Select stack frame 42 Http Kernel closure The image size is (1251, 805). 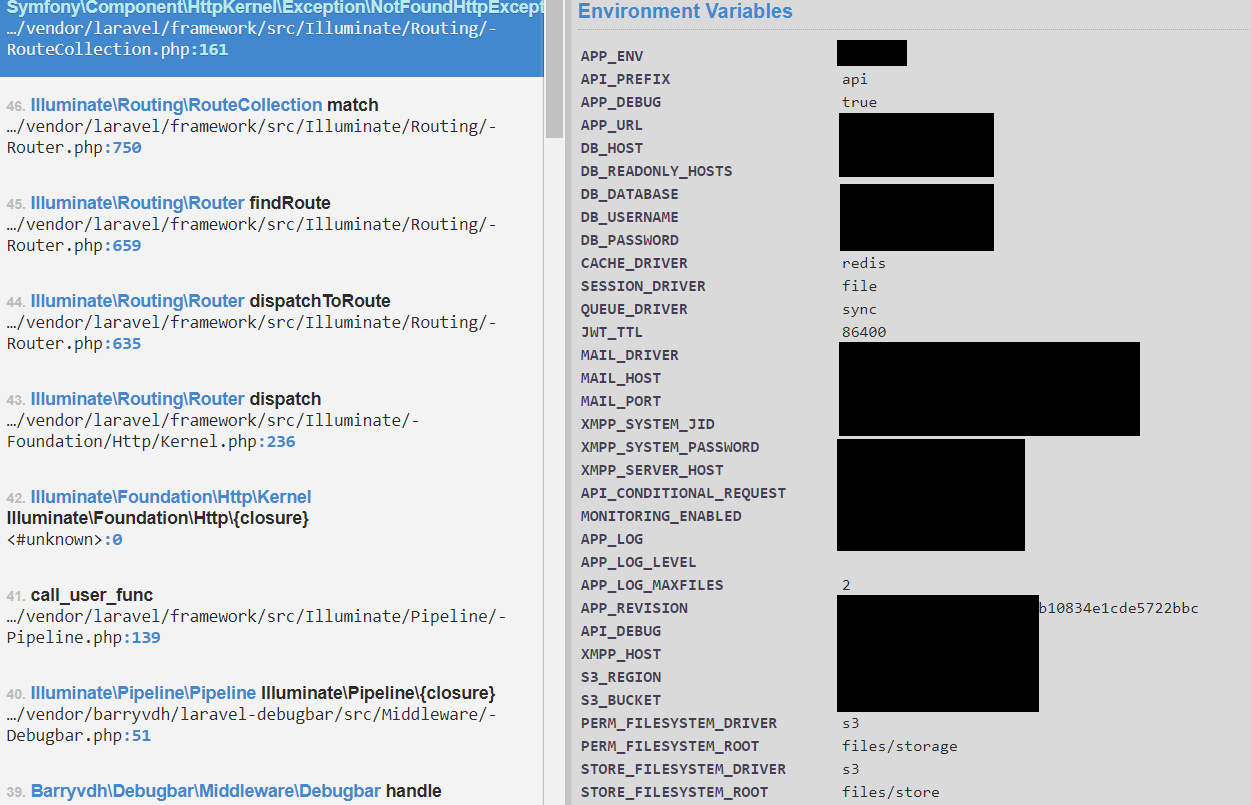coord(272,518)
